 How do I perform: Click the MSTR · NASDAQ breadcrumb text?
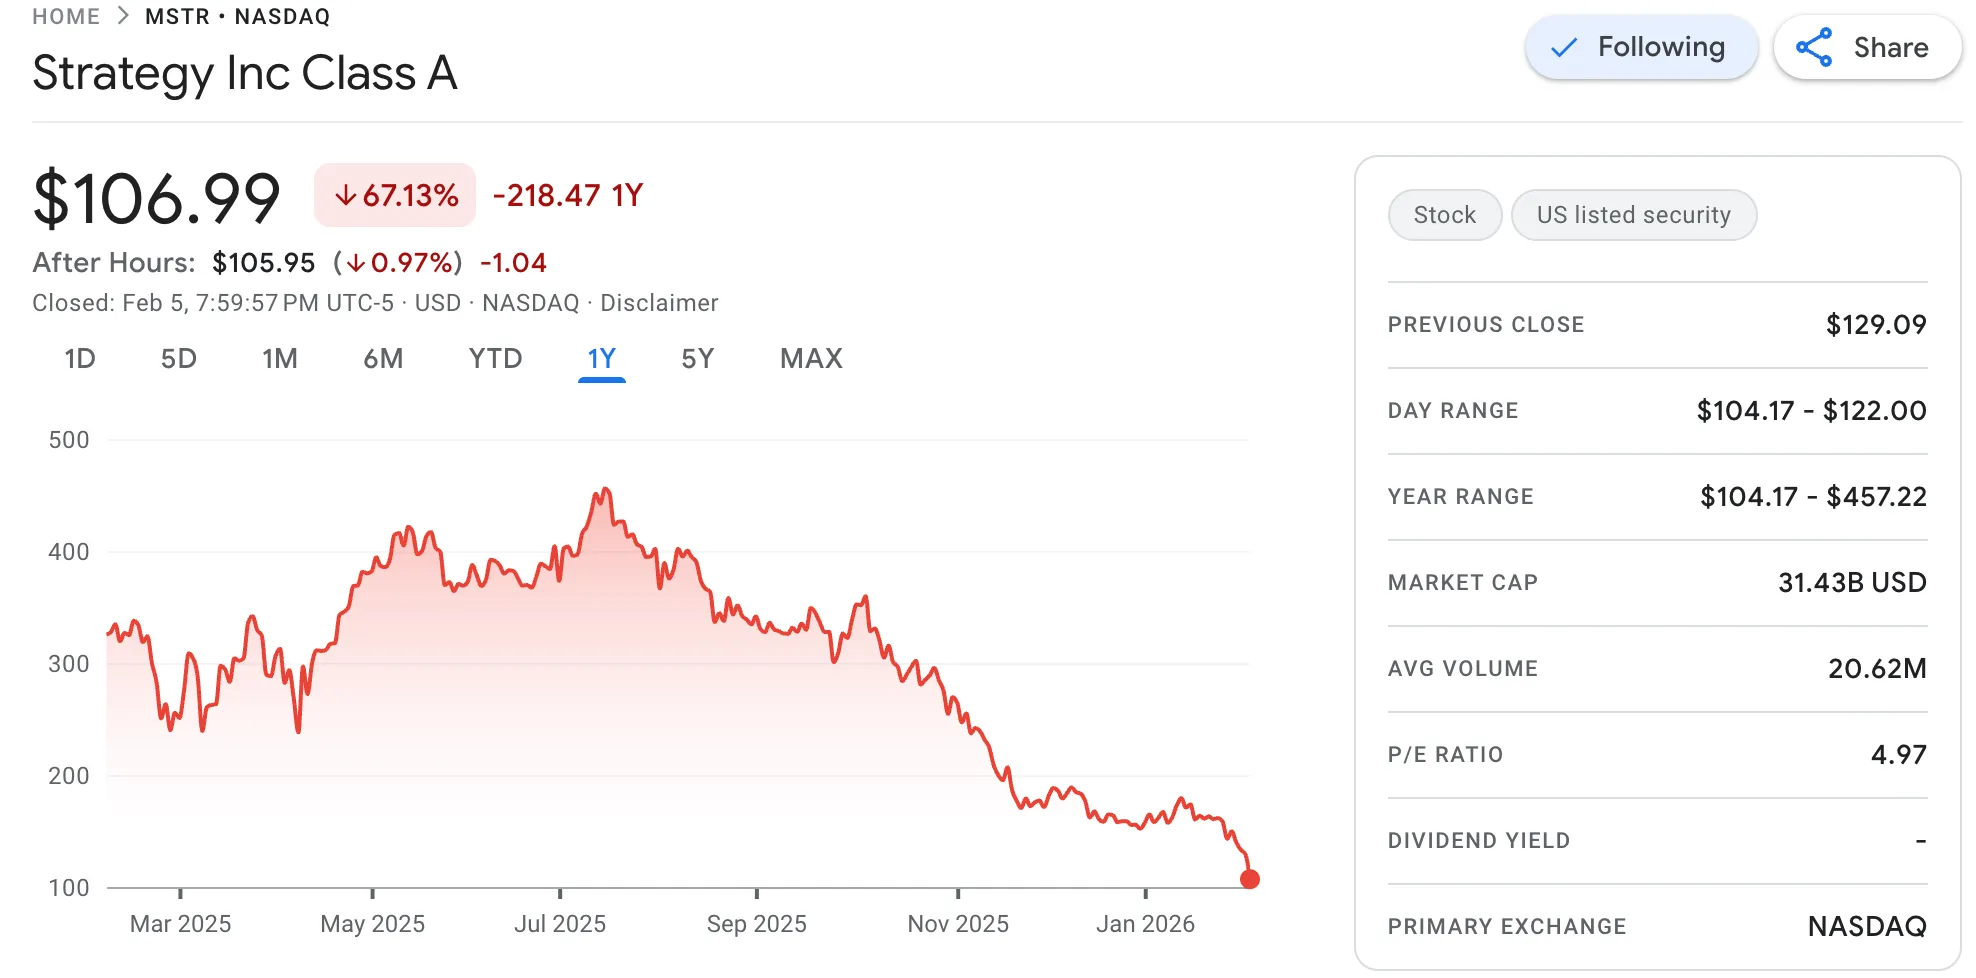[237, 16]
